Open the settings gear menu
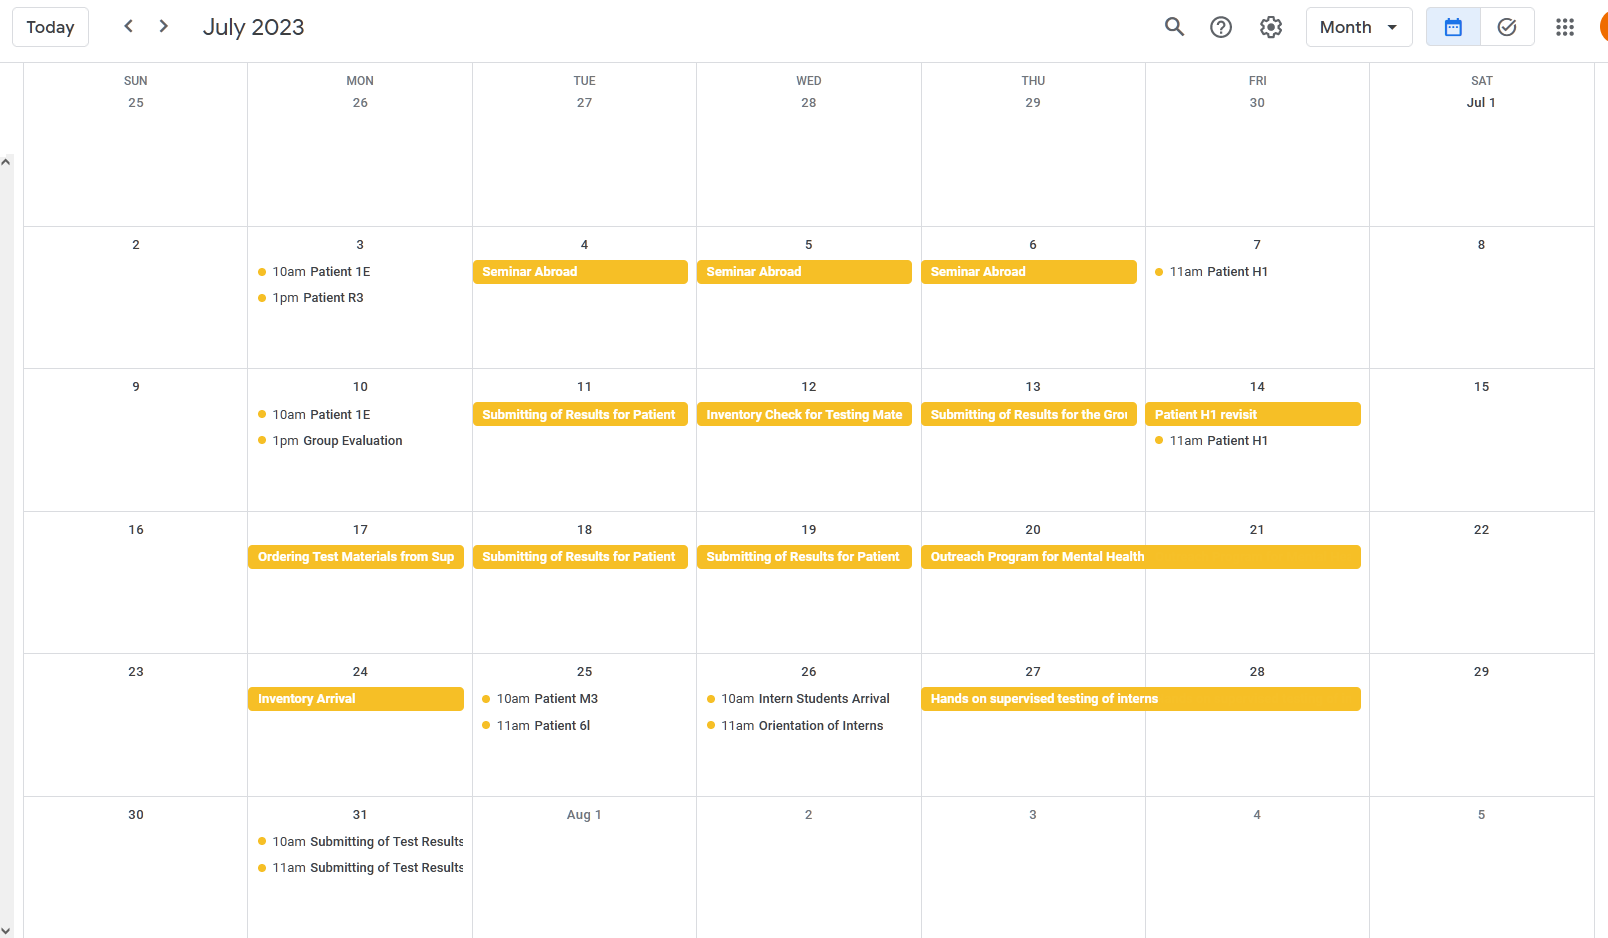Image resolution: width=1608 pixels, height=938 pixels. (x=1271, y=27)
